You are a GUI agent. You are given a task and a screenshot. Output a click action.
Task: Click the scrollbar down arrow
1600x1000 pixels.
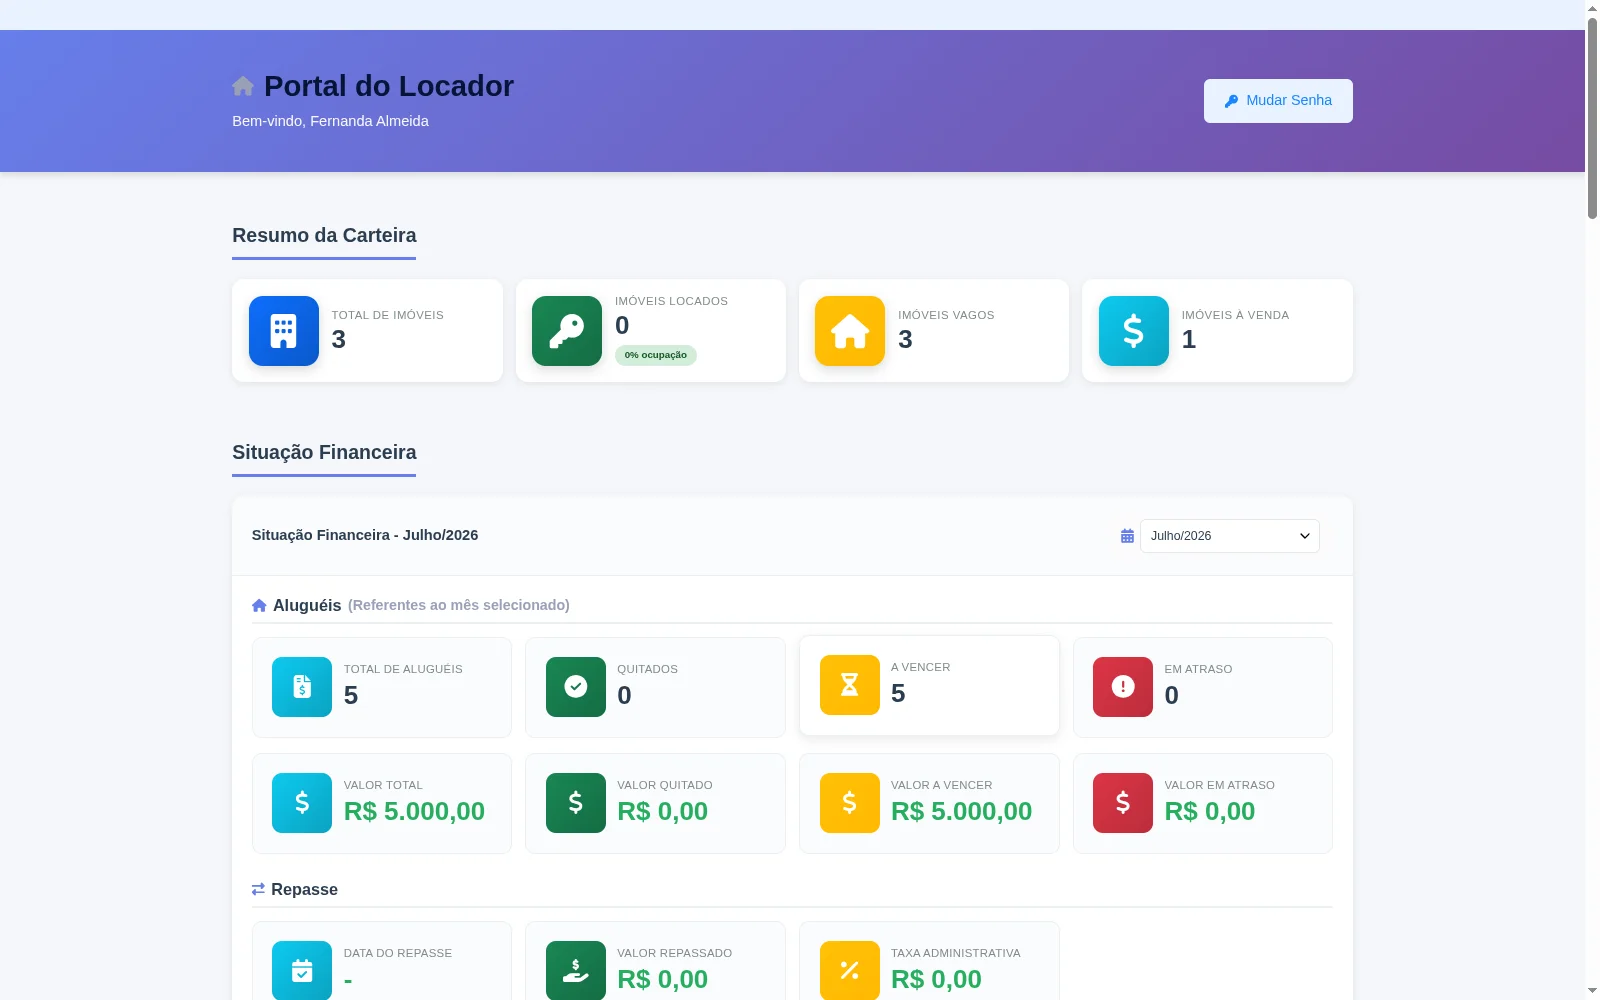coord(1592,991)
